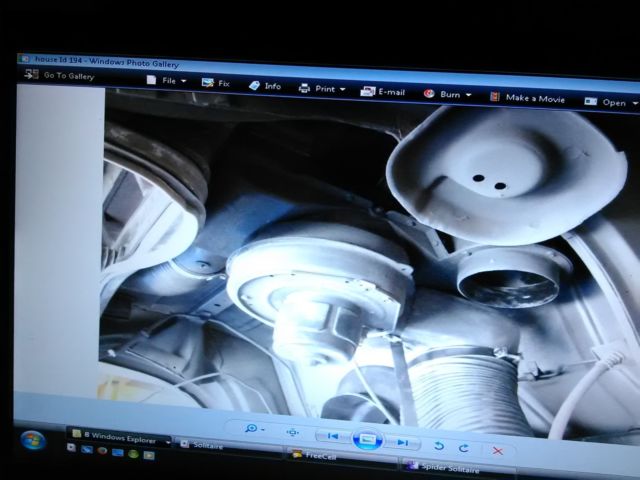Click the zoom magnifier control
This screenshot has width=640, height=480.
pyautogui.click(x=252, y=430)
